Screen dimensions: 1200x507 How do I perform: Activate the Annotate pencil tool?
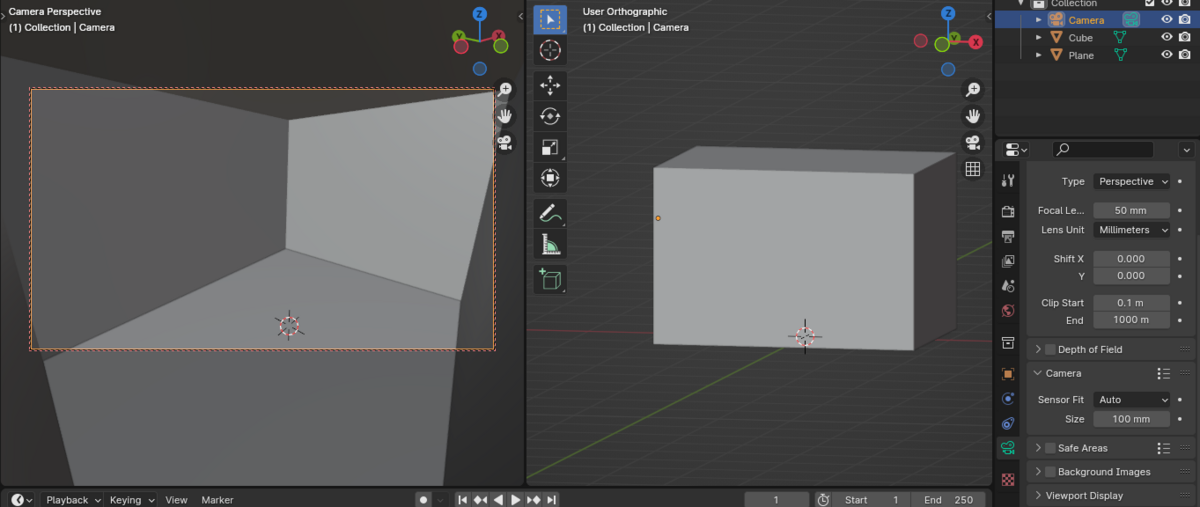pyautogui.click(x=550, y=213)
